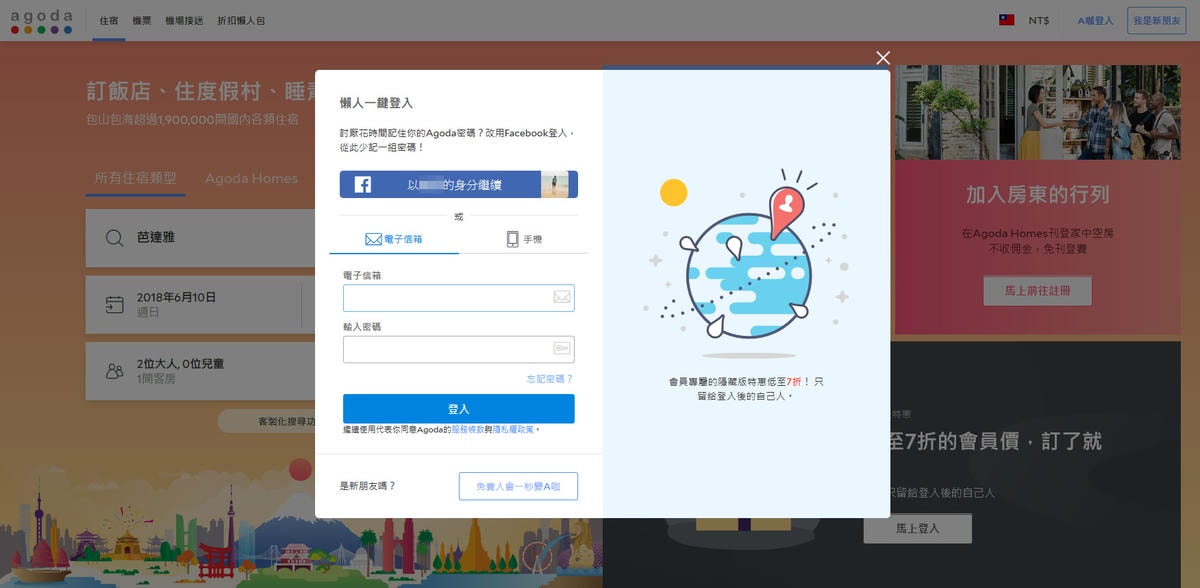The image size is (1200, 588).
Task: Click the key icon in the password field
Action: click(x=562, y=348)
